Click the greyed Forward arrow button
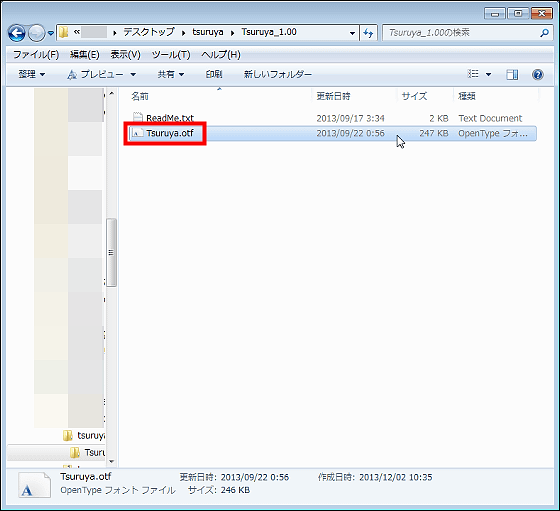The image size is (560, 511). (36, 33)
